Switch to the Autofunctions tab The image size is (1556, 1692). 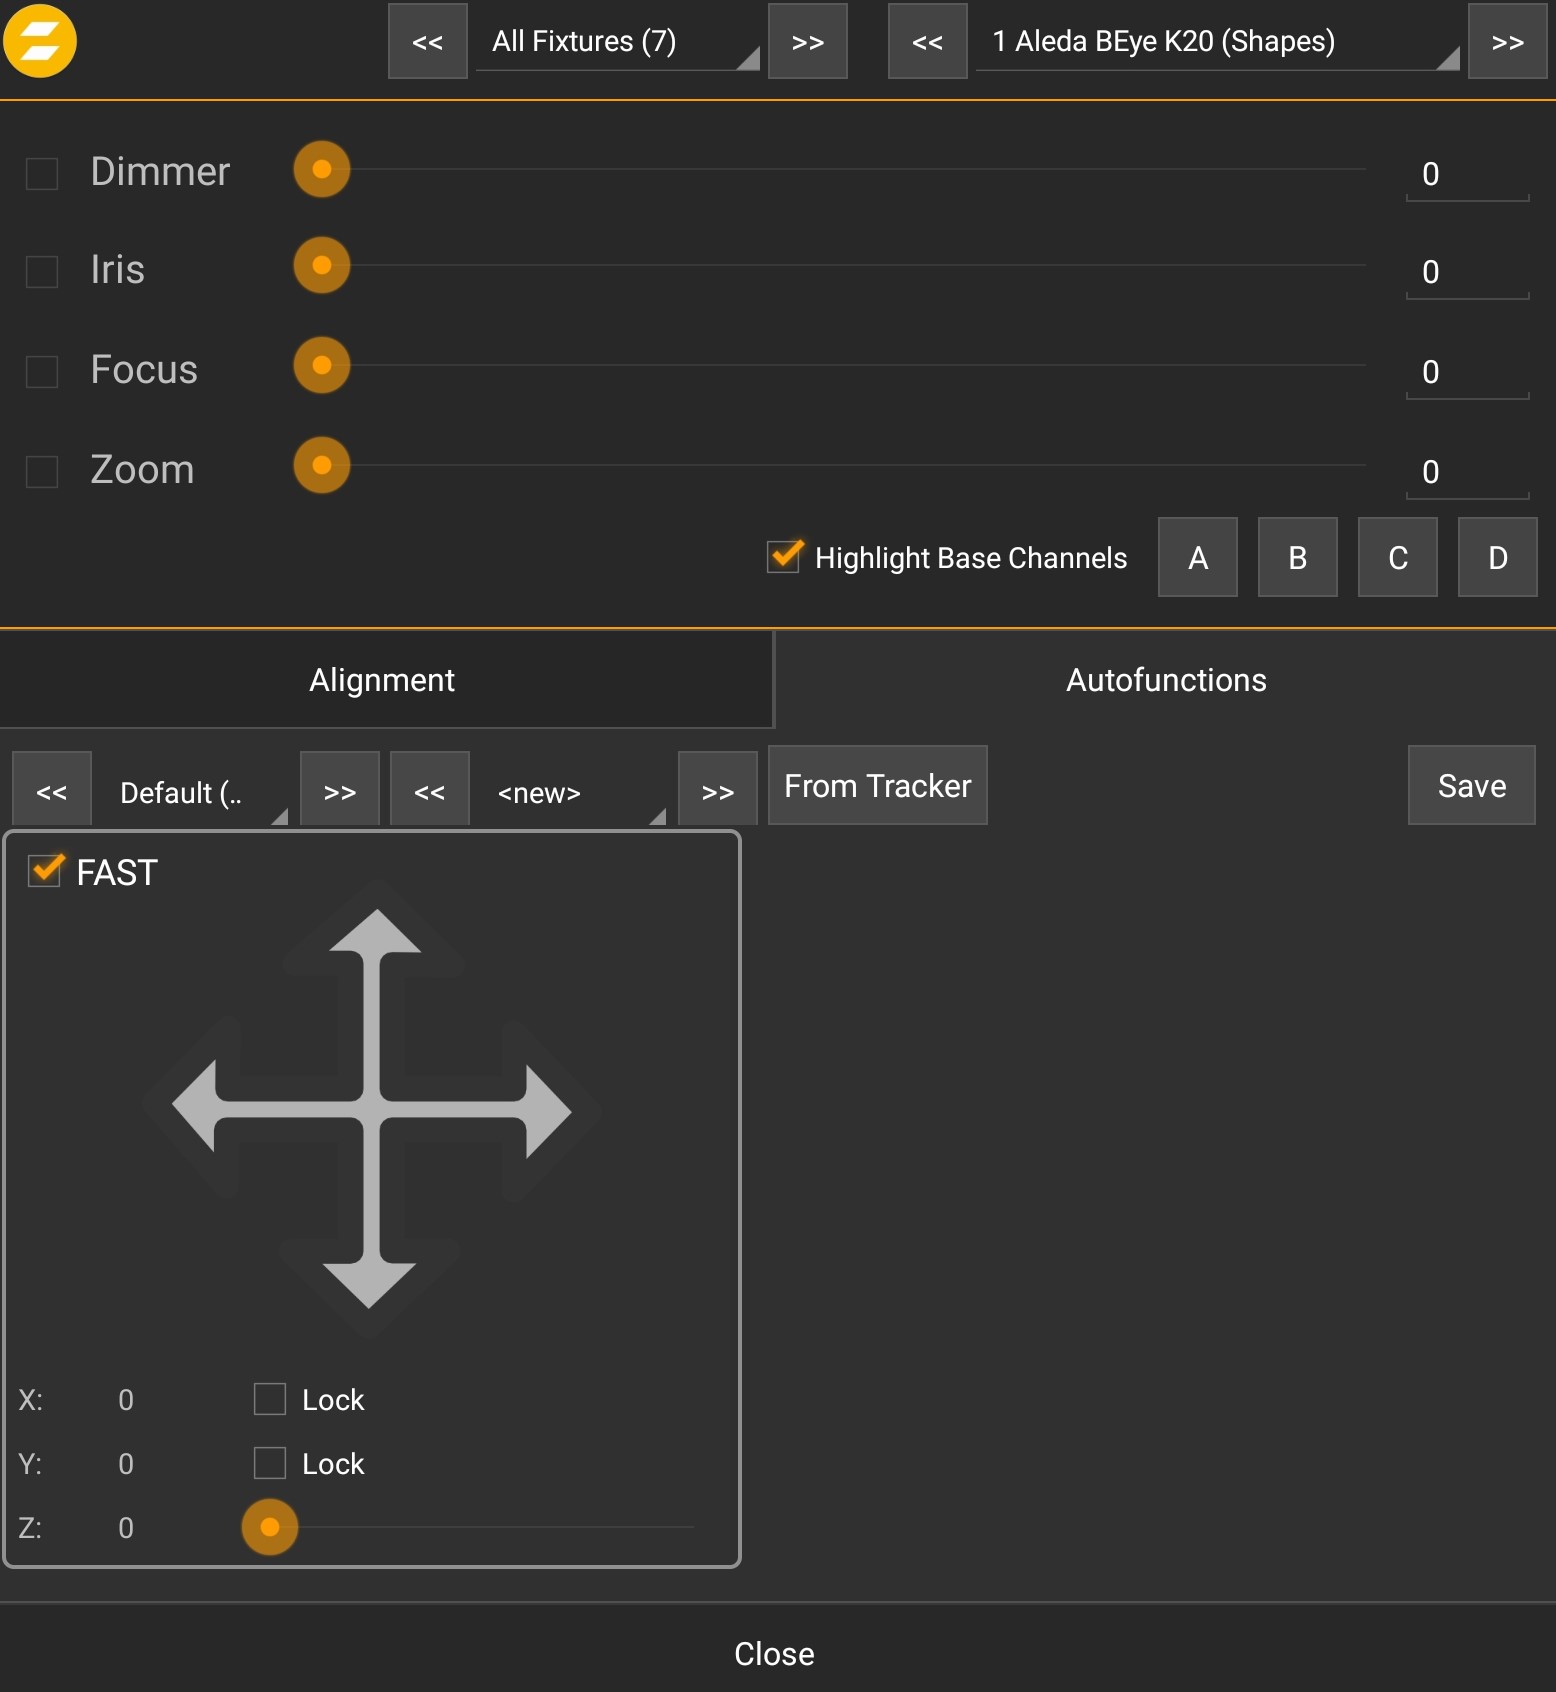(x=1165, y=680)
